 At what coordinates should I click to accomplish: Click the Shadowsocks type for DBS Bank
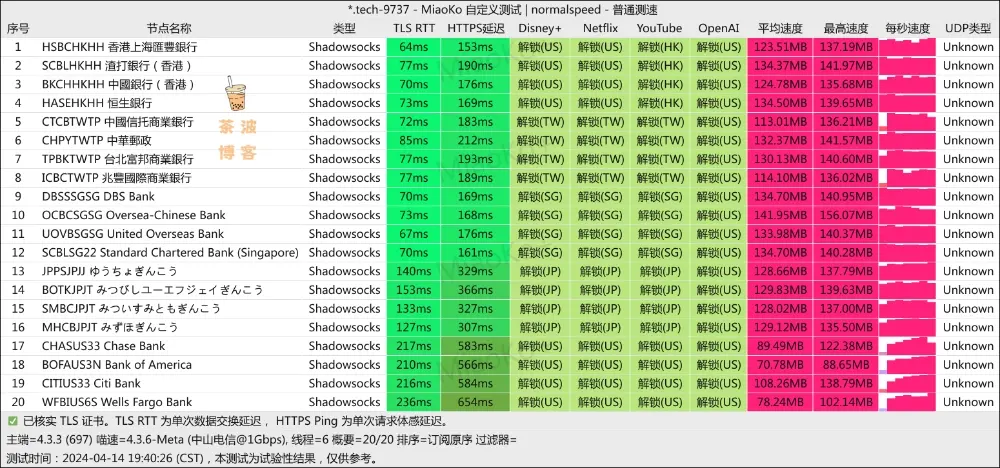click(x=344, y=196)
